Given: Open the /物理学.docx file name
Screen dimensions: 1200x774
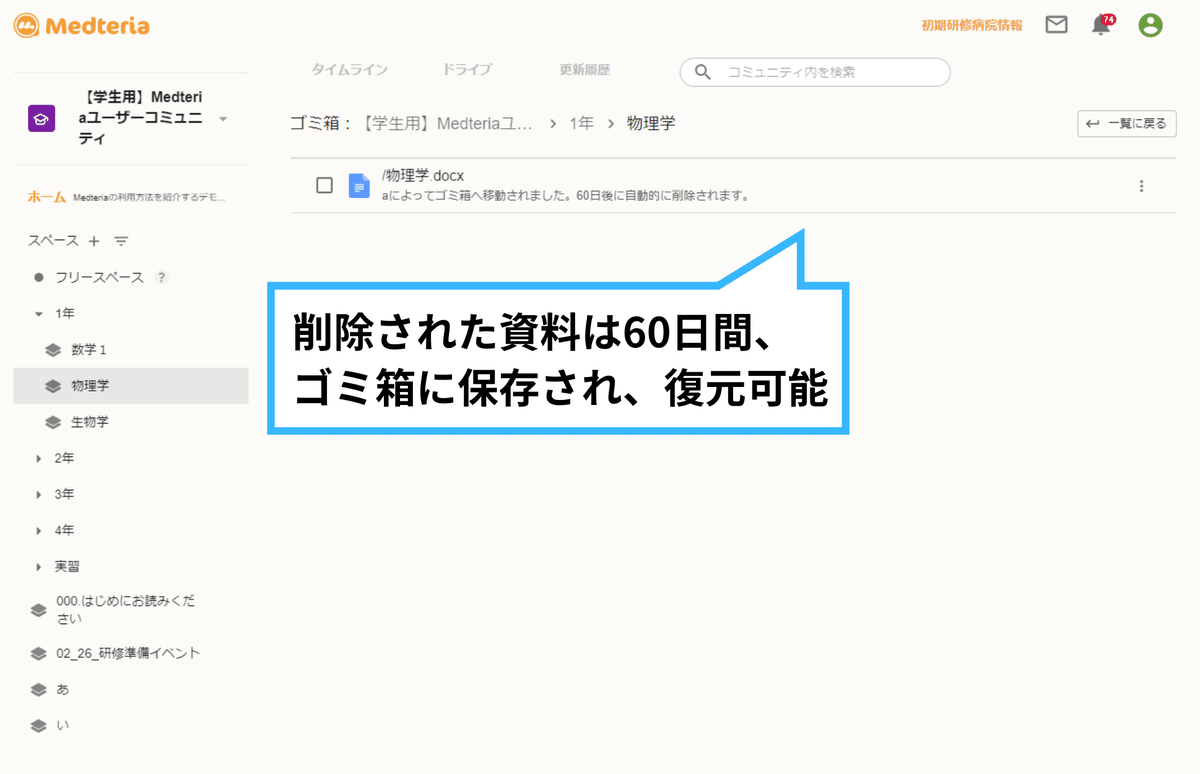Looking at the screenshot, I should click(423, 176).
